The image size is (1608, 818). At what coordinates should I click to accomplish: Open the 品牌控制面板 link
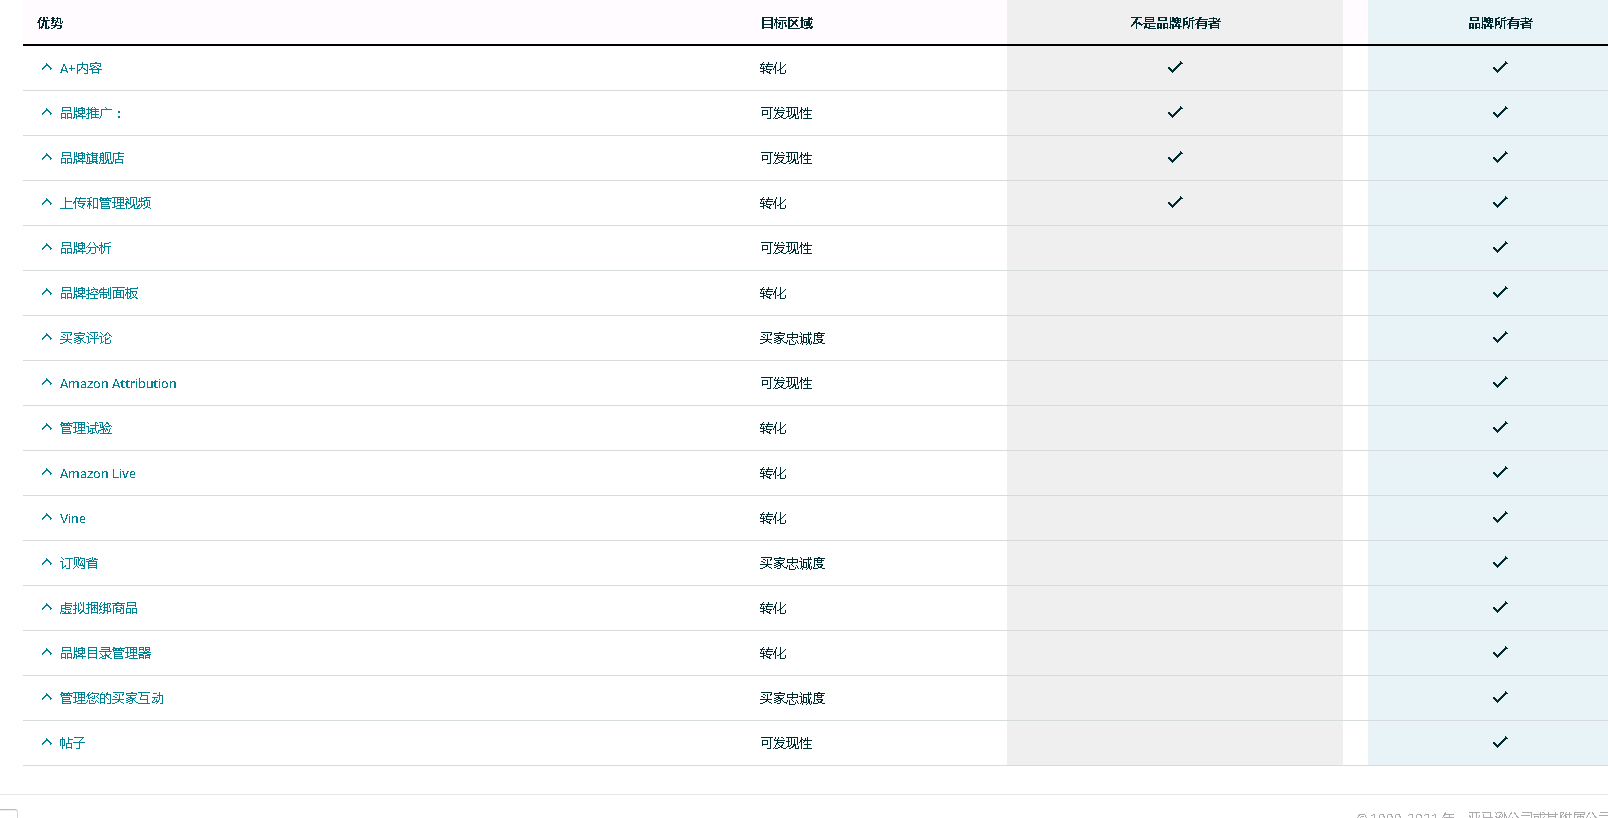click(99, 293)
